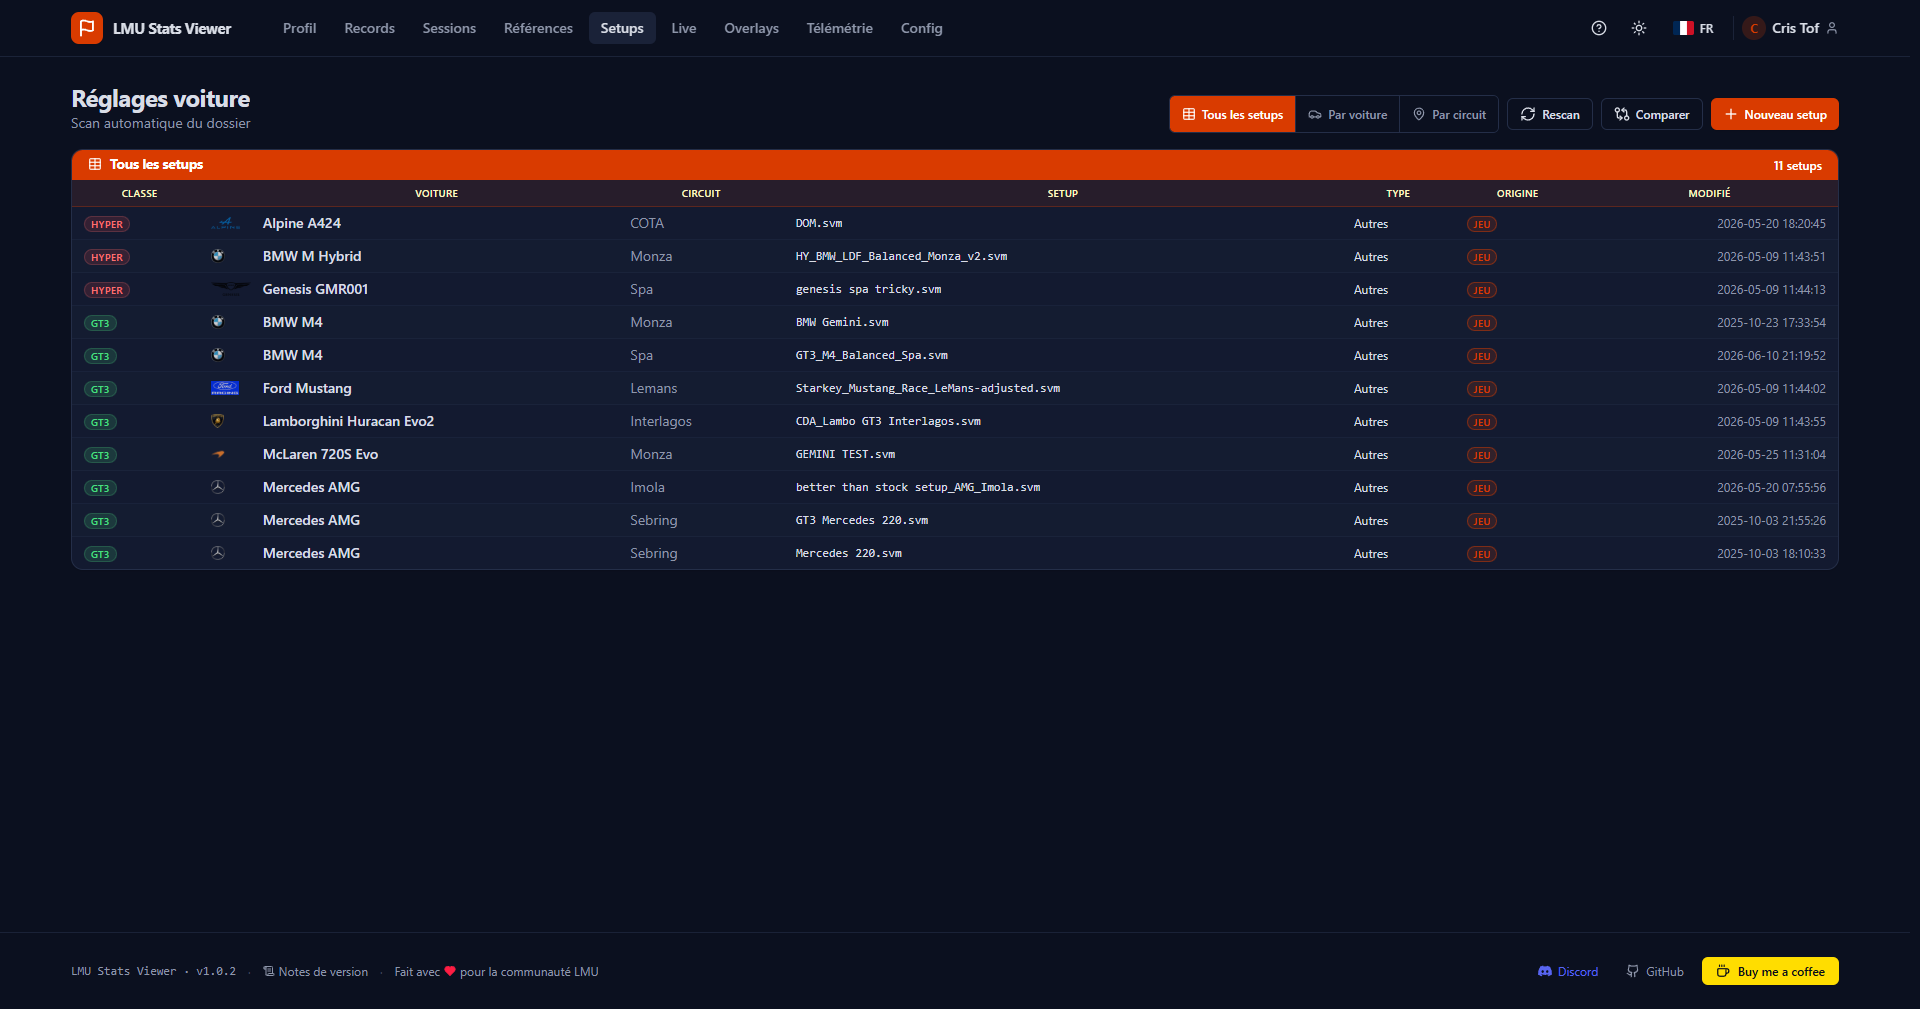Click the Mercedes logo in the Mercedes 220.svm row
The image size is (1920, 1009).
tap(218, 553)
